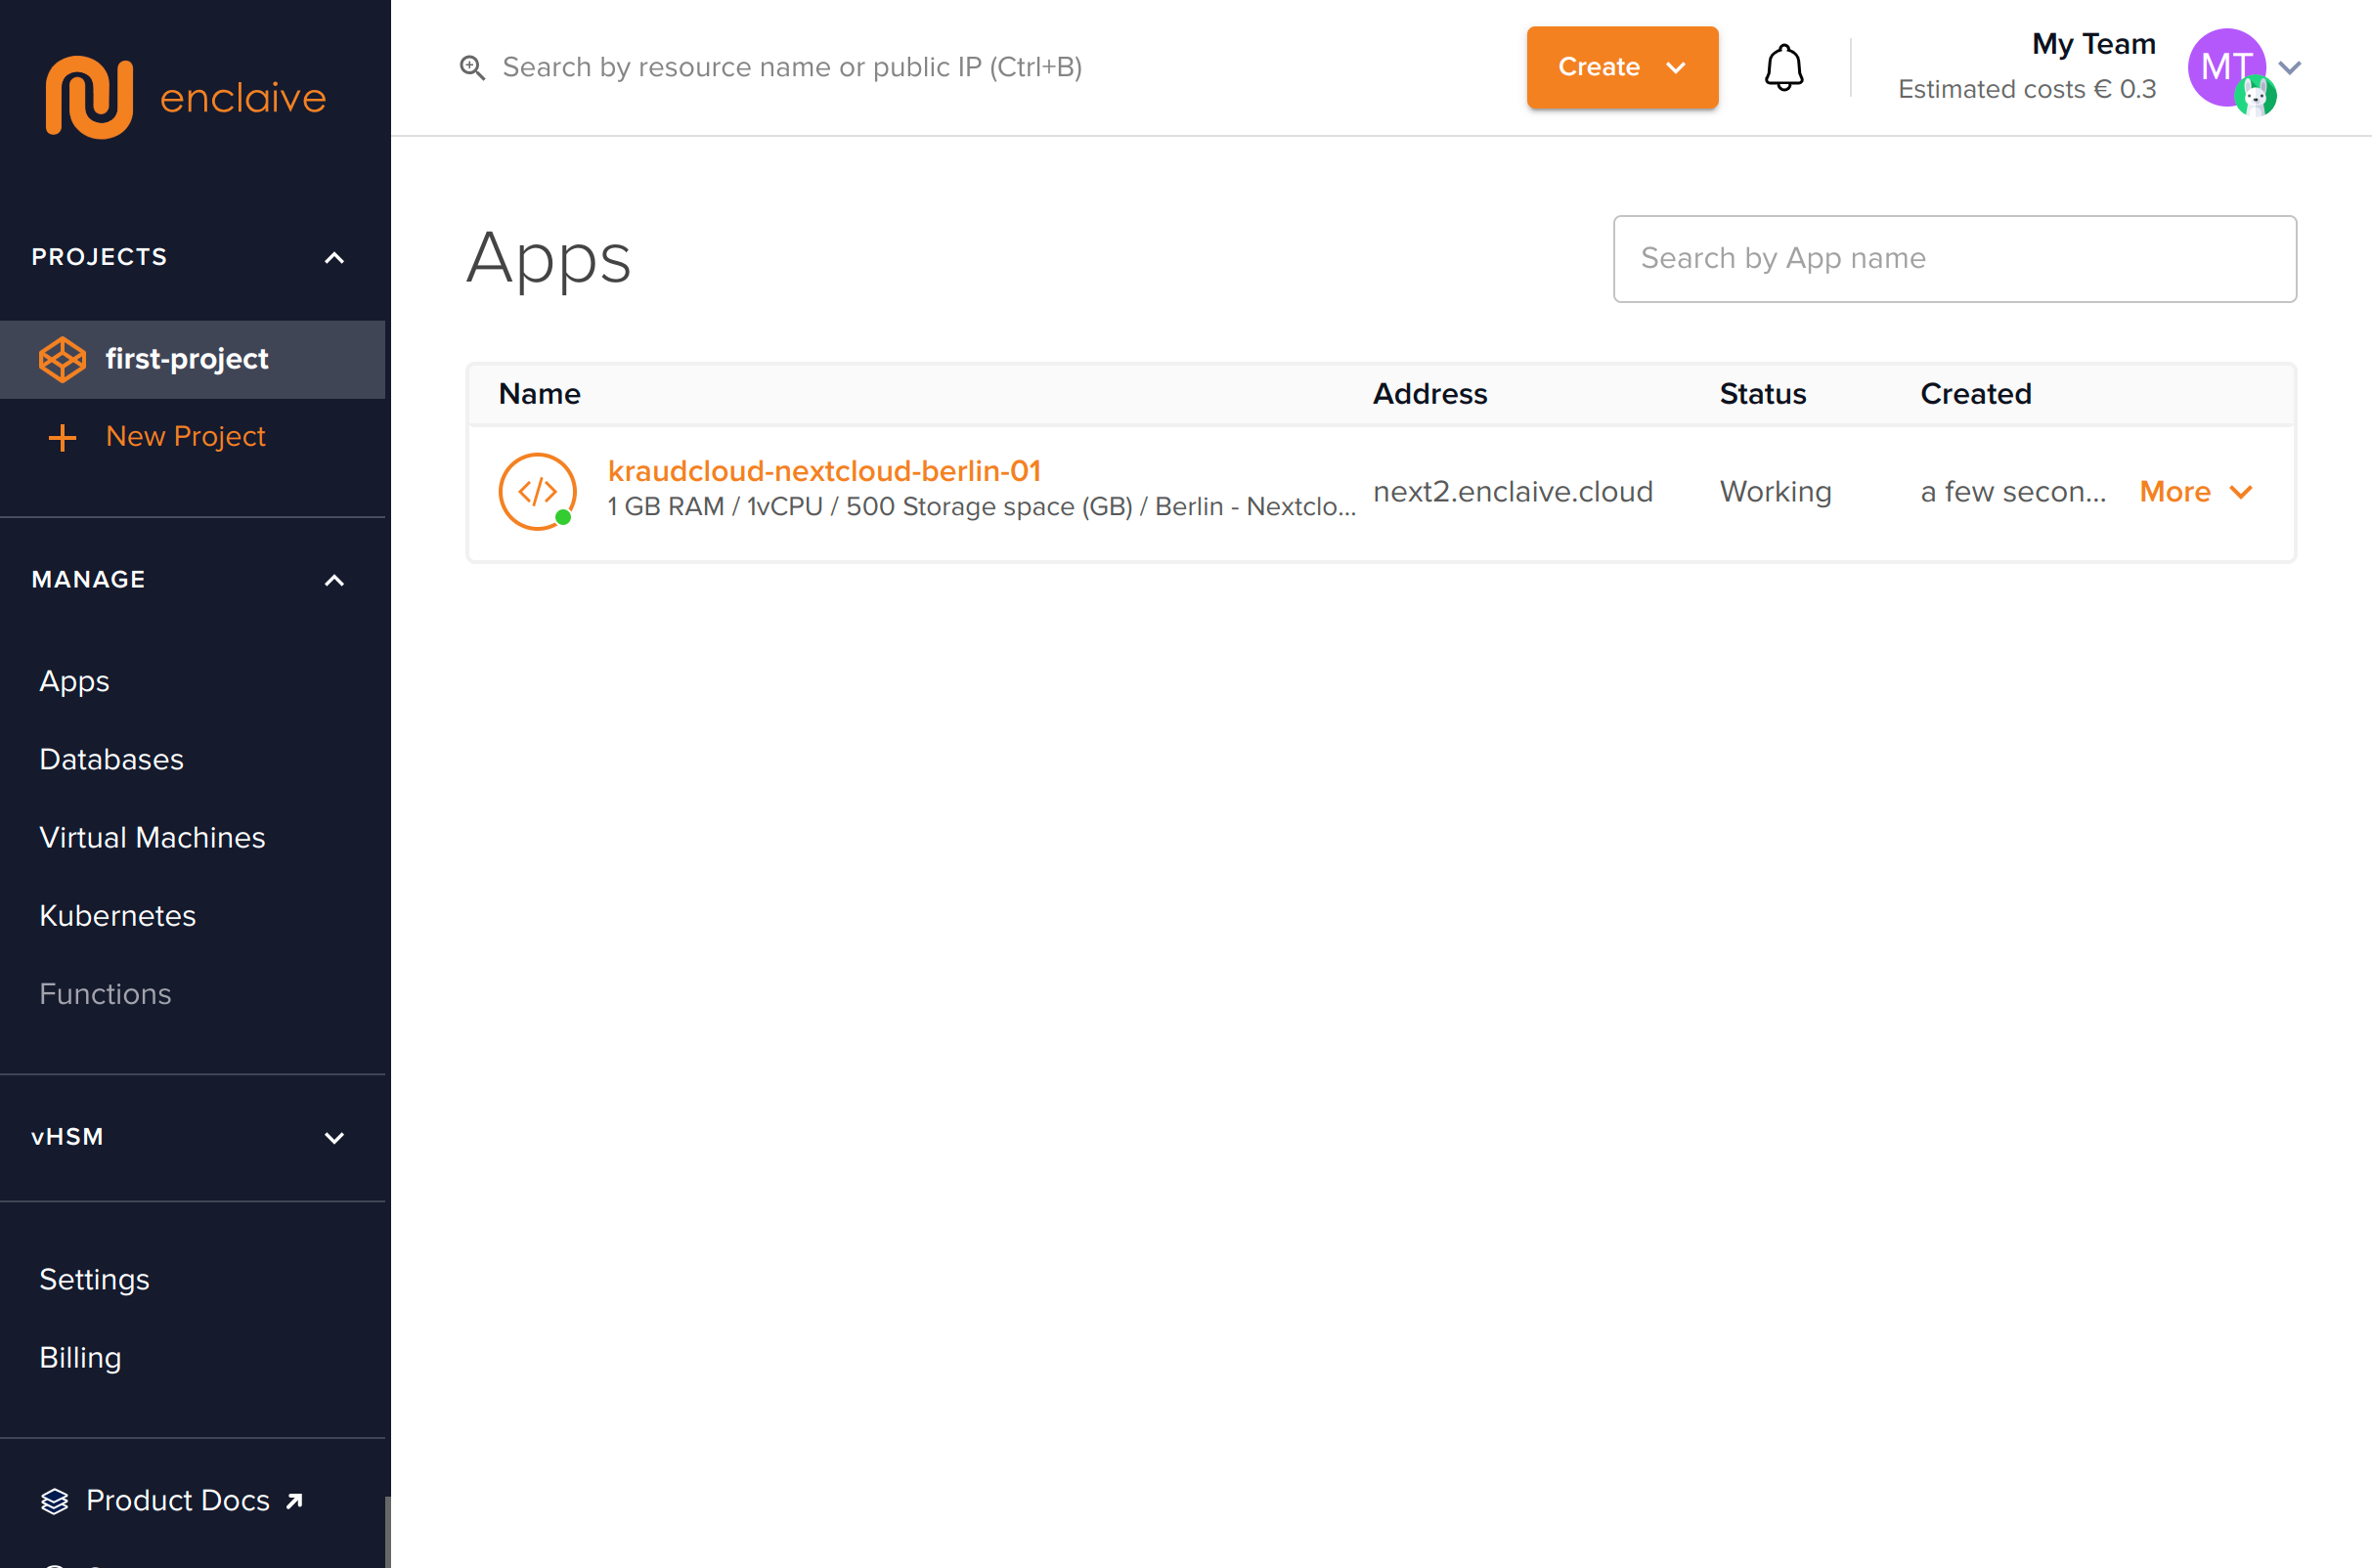Viewport: 2372px width, 1568px height.
Task: Collapse the PROJECTS section
Action: [334, 258]
